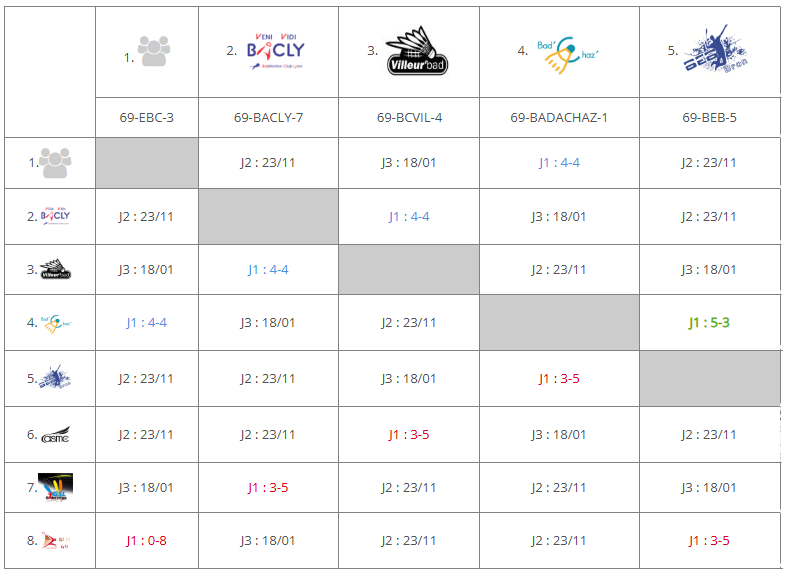
Task: Click the grey group icon in header
Action: (153, 52)
